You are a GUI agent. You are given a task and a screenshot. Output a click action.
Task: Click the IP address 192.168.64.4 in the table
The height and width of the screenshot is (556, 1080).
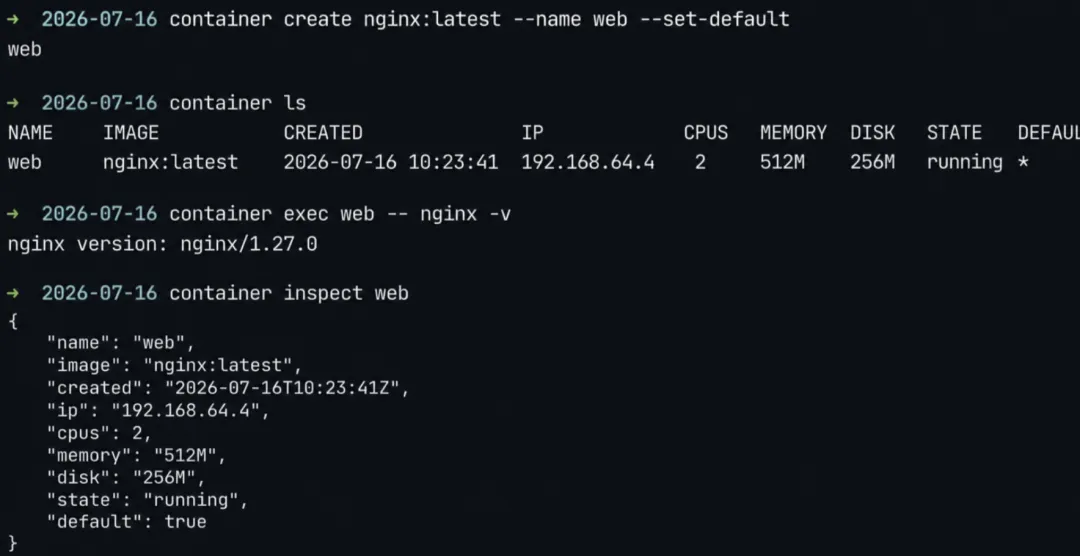pyautogui.click(x=588, y=163)
